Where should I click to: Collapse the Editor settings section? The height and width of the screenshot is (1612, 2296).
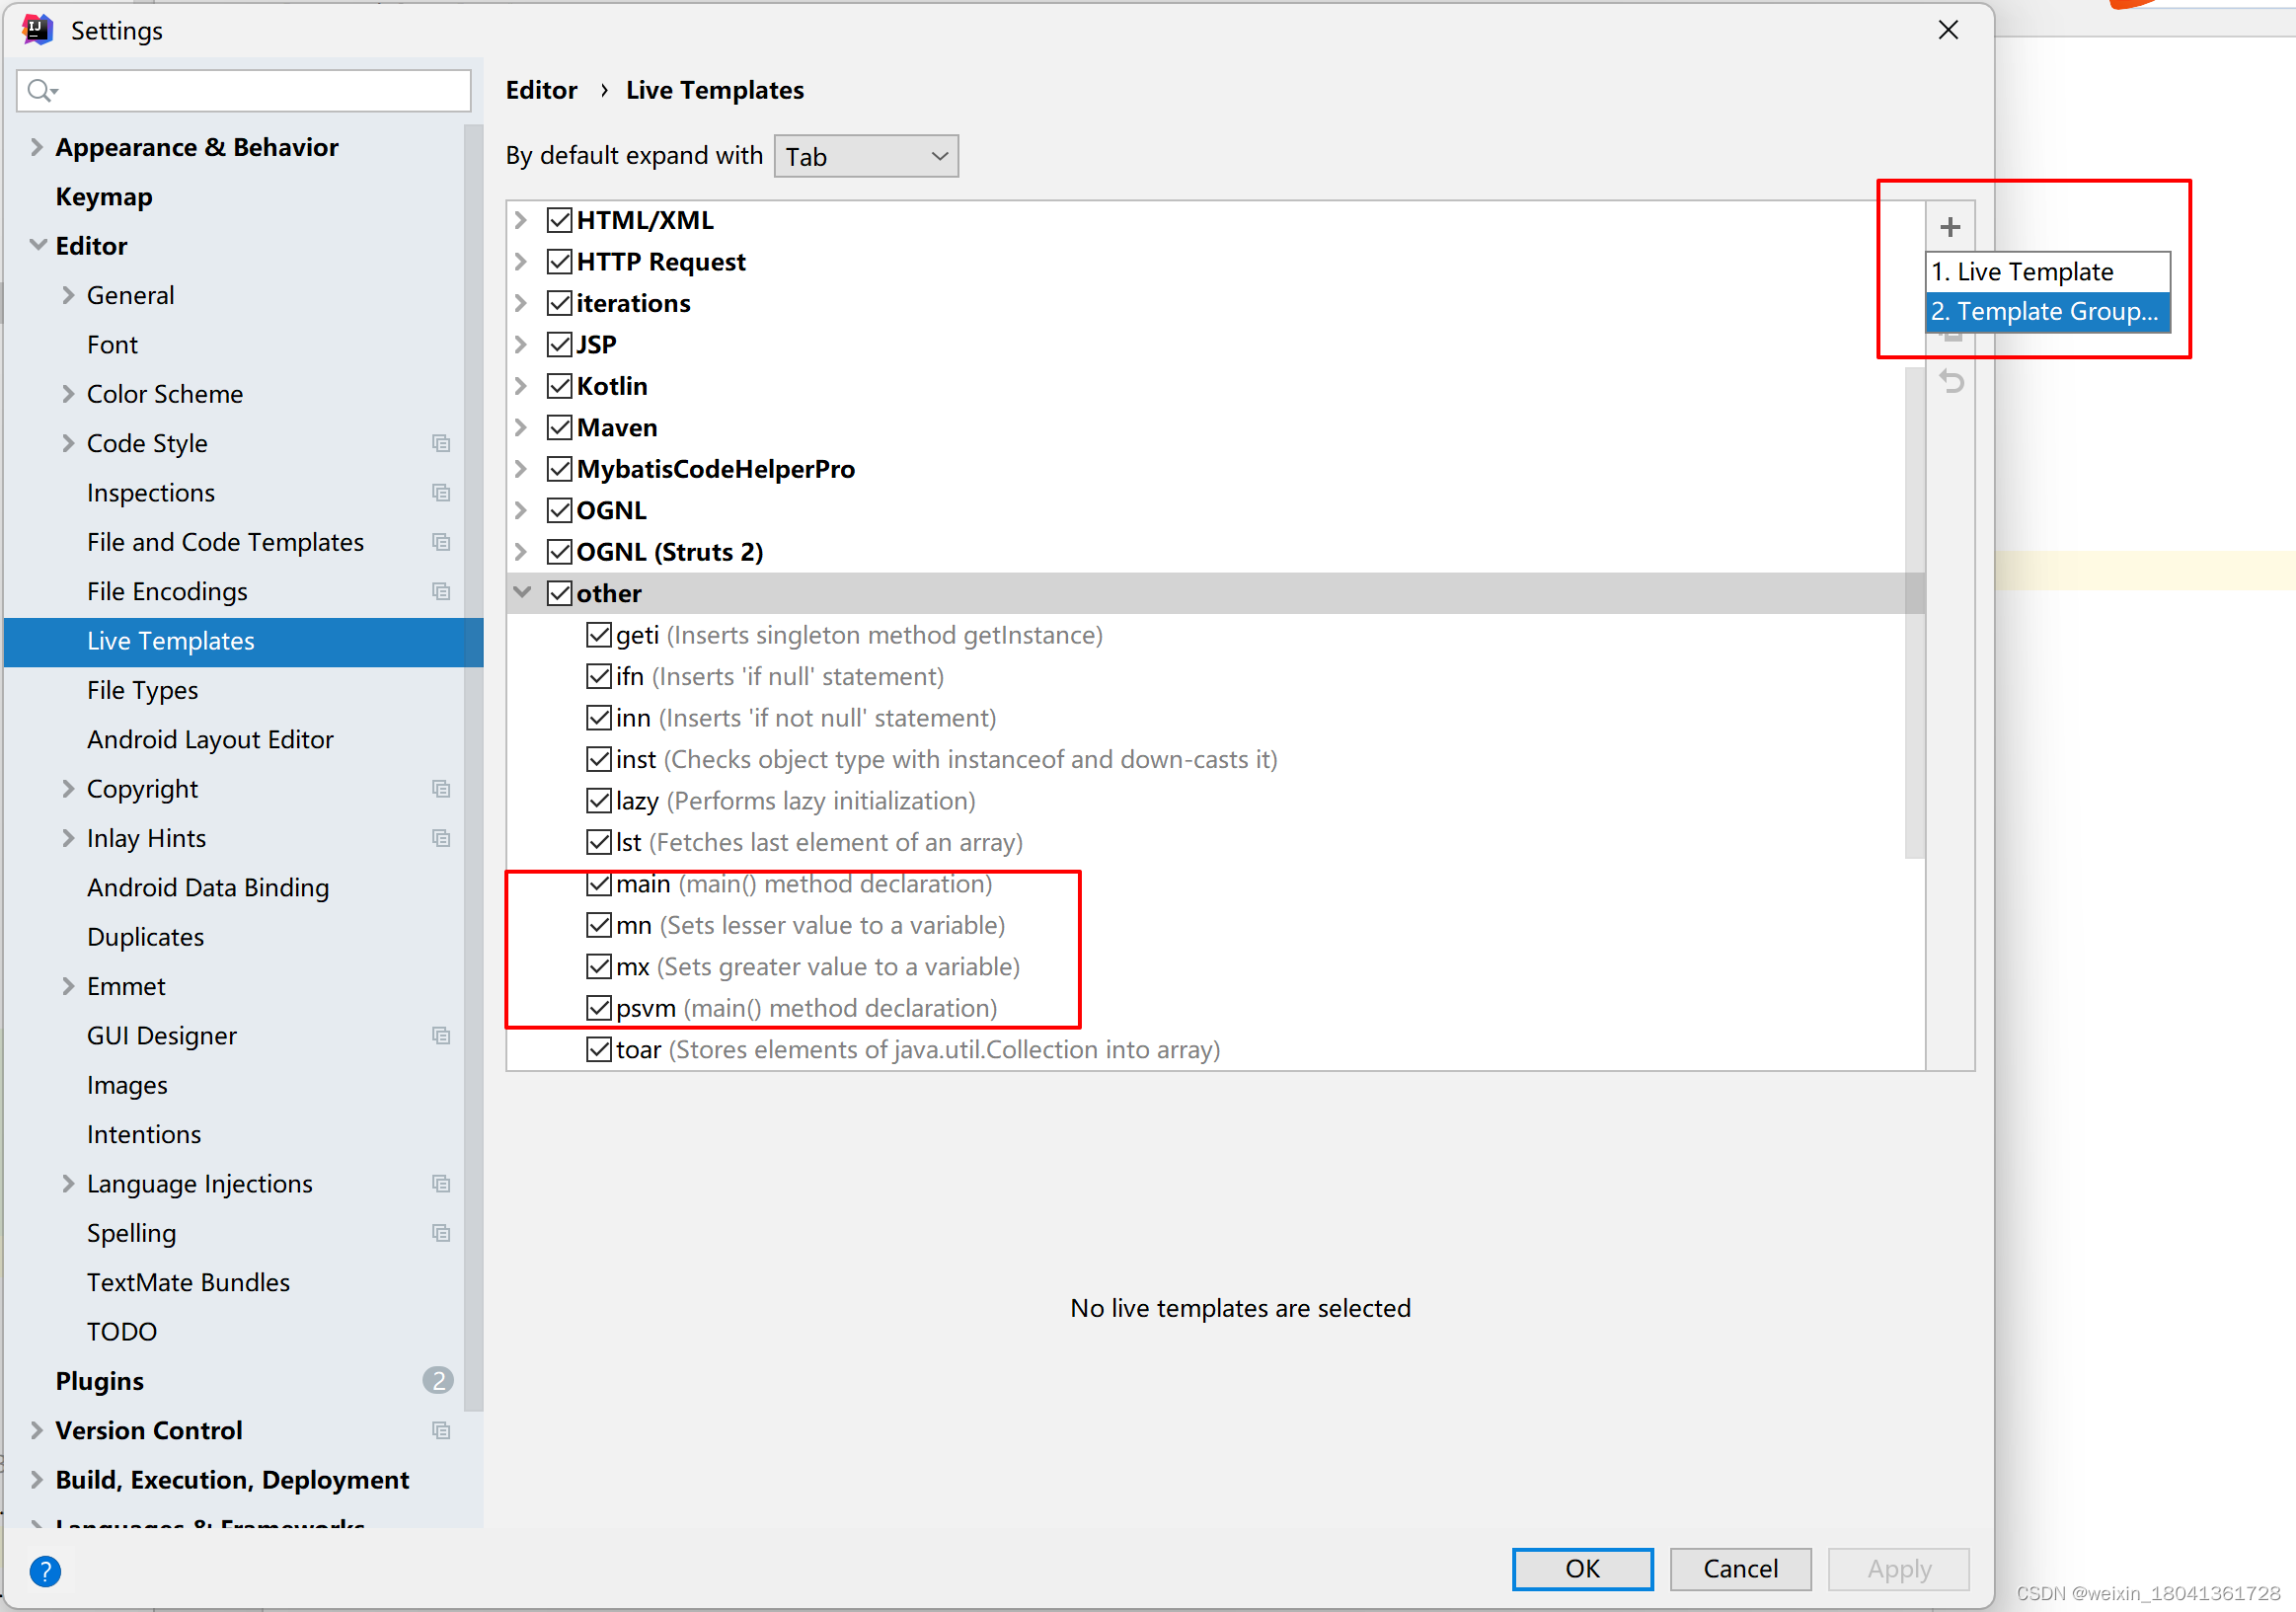(38, 245)
